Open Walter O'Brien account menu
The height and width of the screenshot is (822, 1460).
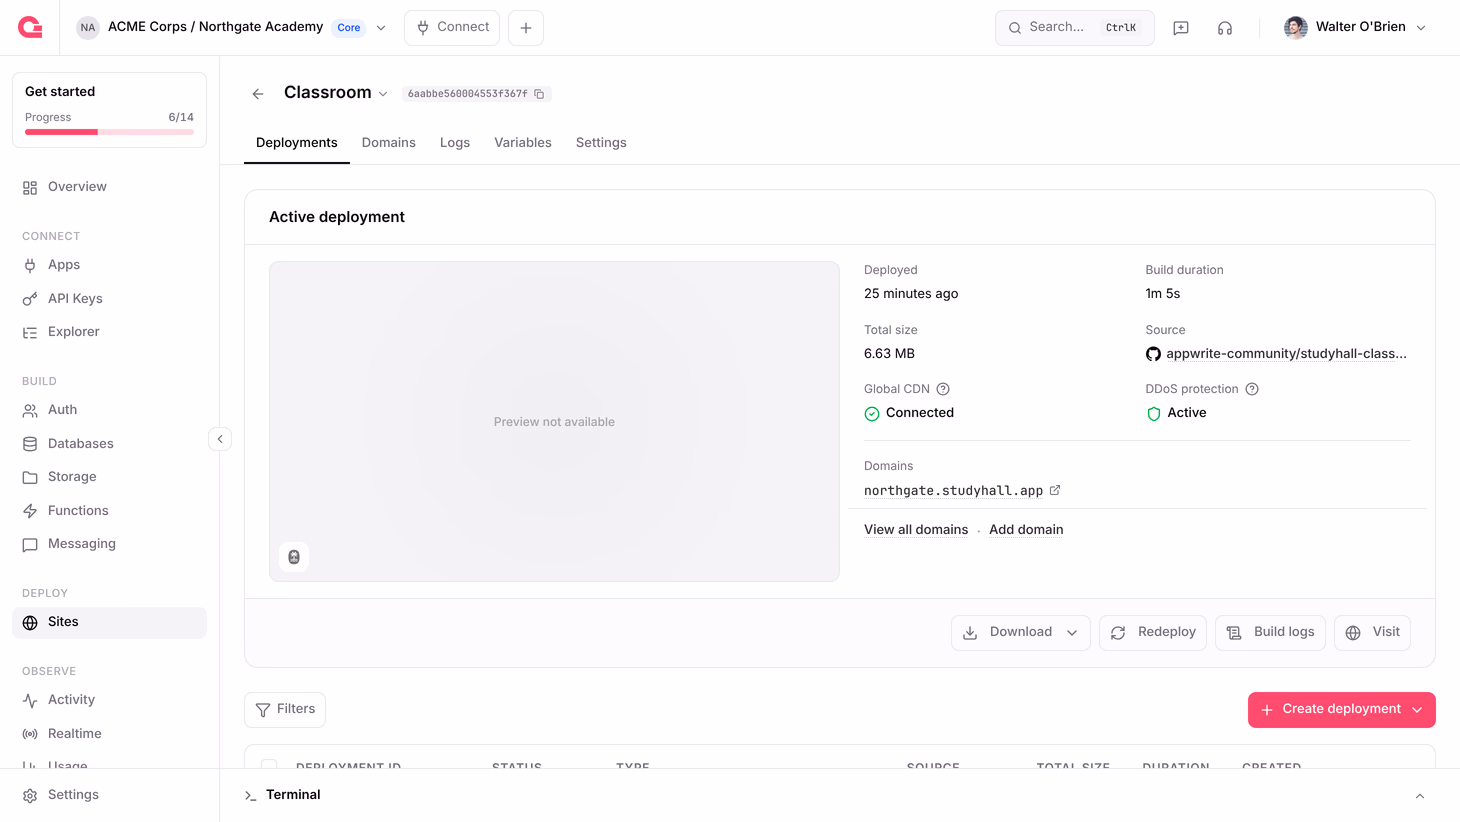tap(1355, 27)
